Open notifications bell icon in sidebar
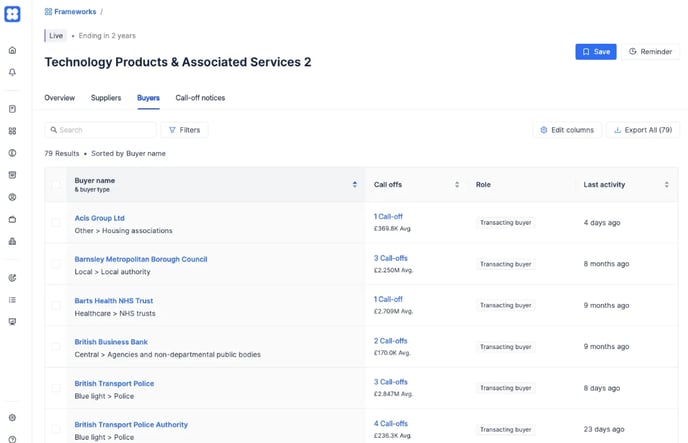Viewport: 688px width, 443px height. point(12,72)
